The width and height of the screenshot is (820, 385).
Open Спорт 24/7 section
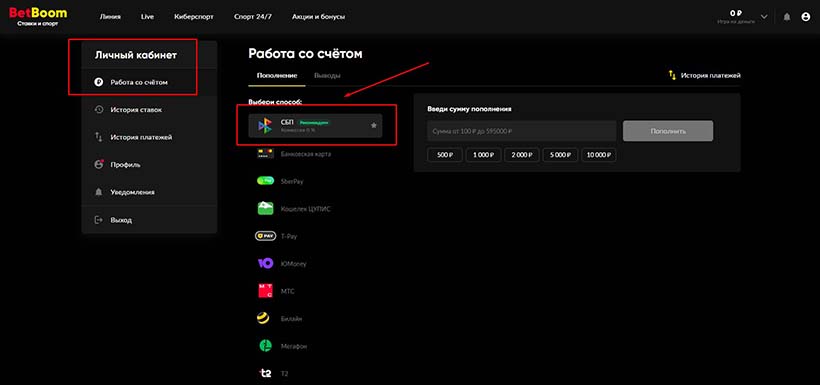pos(253,17)
